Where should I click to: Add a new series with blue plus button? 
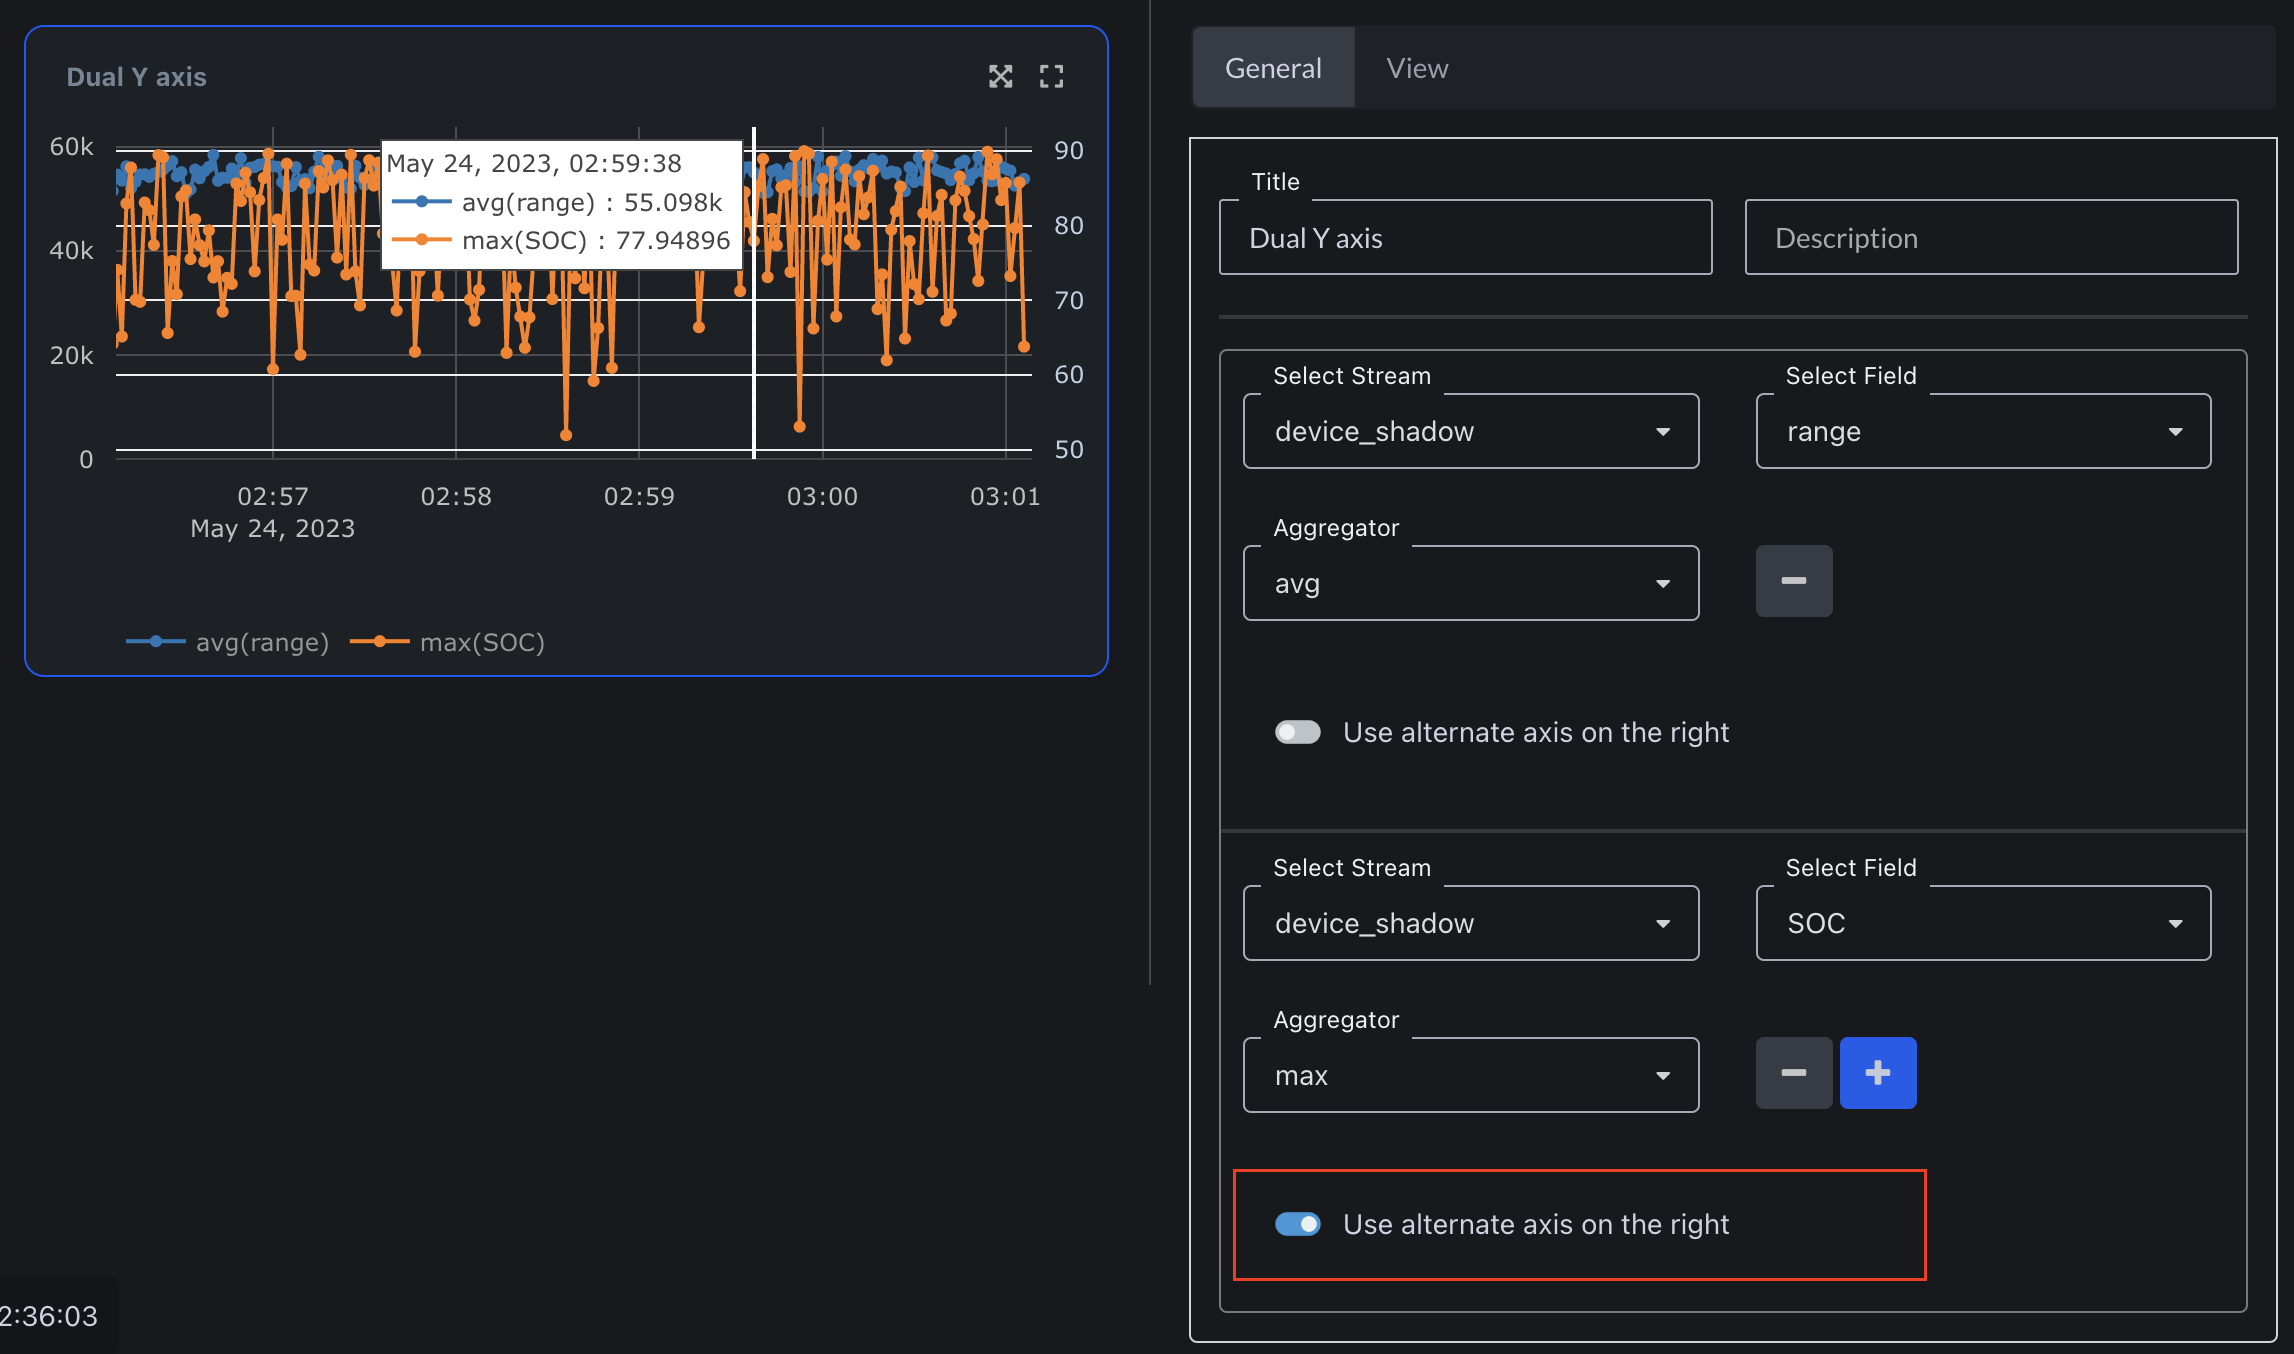click(1877, 1073)
